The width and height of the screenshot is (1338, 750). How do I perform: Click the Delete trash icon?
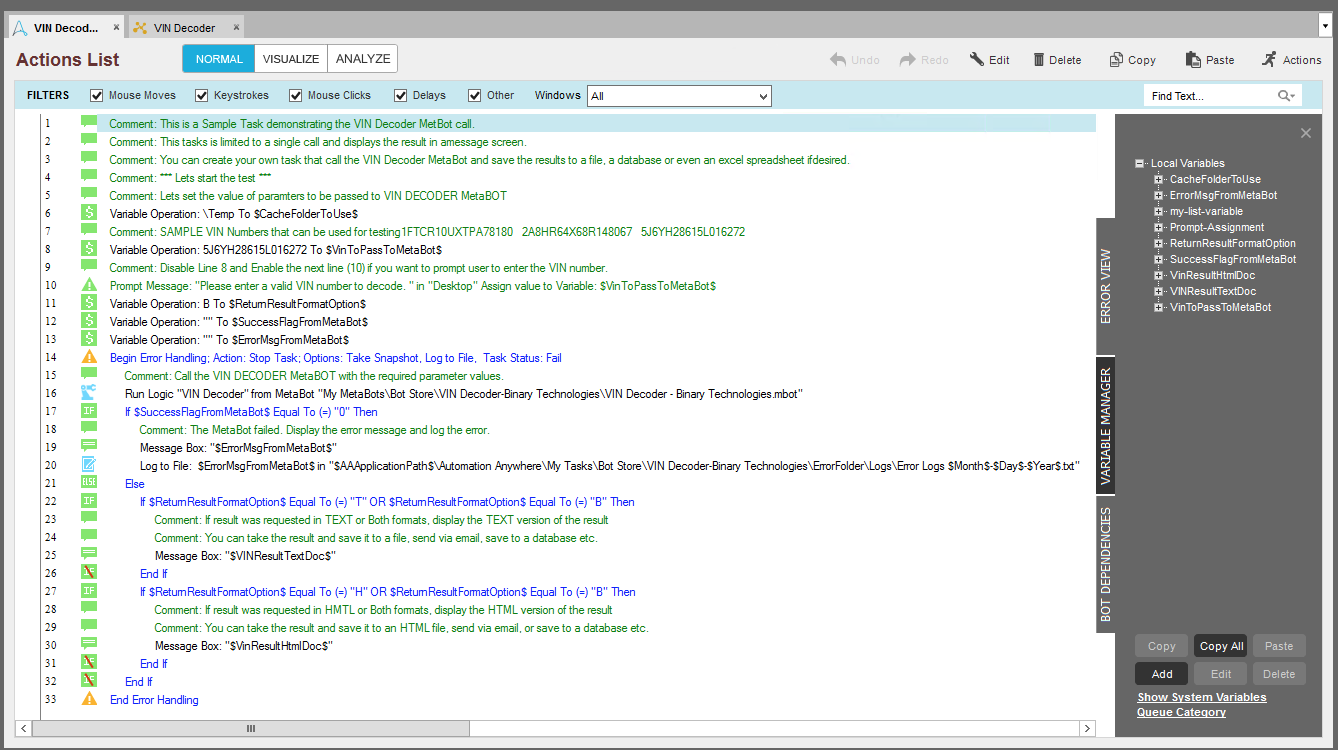coord(1039,60)
